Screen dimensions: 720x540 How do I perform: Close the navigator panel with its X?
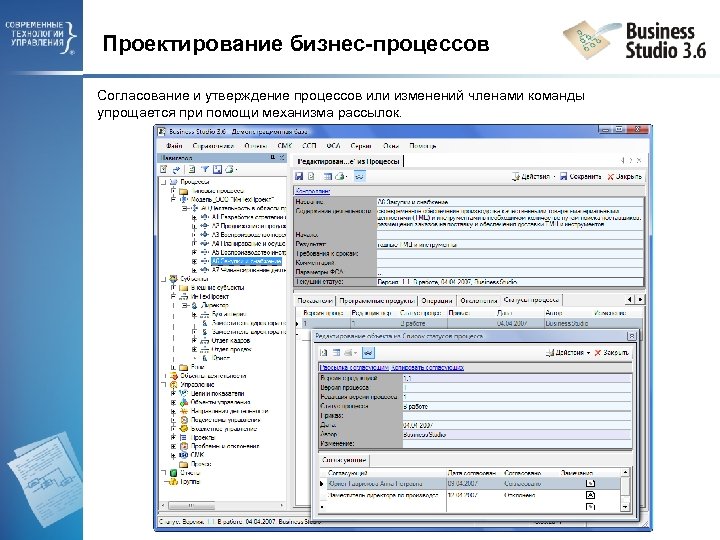[x=282, y=158]
